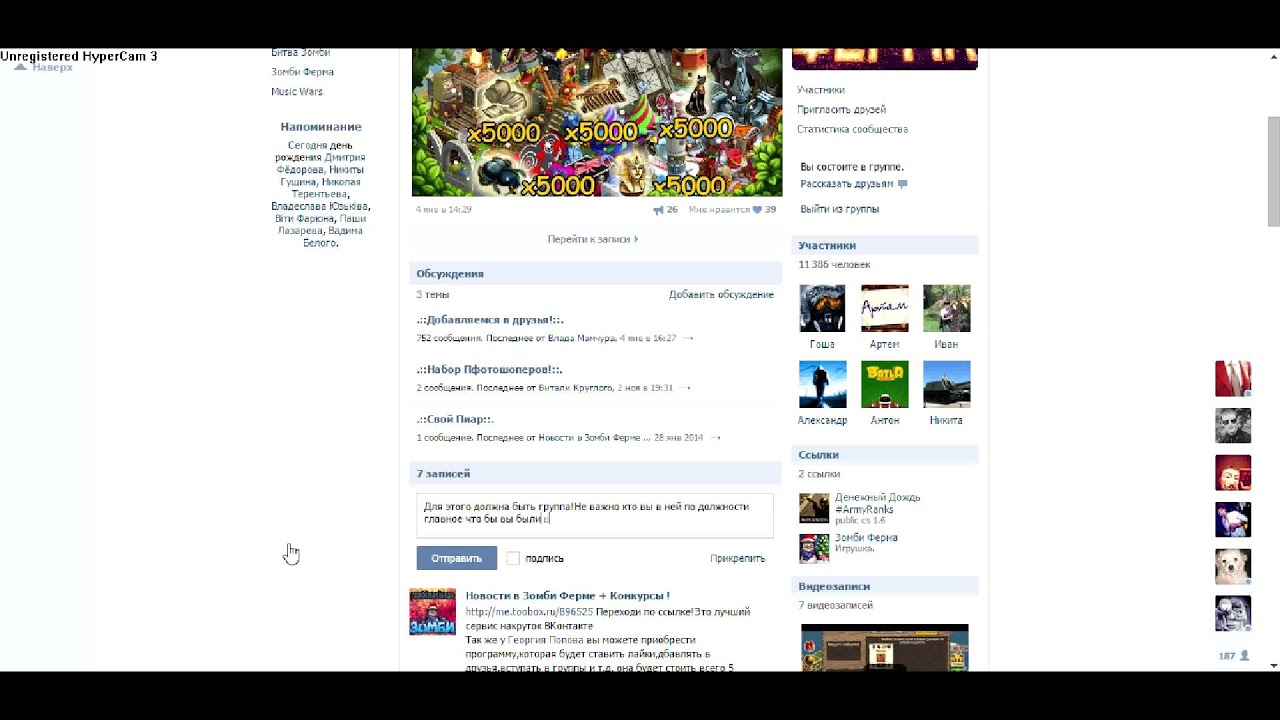Click the community avatar beside the news post

(x=432, y=612)
